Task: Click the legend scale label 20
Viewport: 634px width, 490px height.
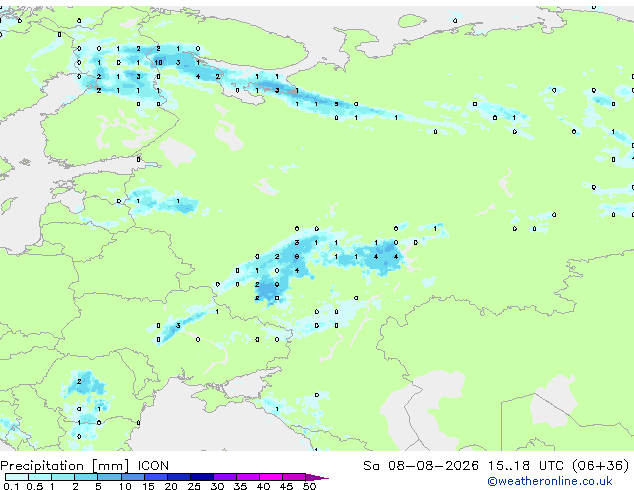Action: click(171, 486)
